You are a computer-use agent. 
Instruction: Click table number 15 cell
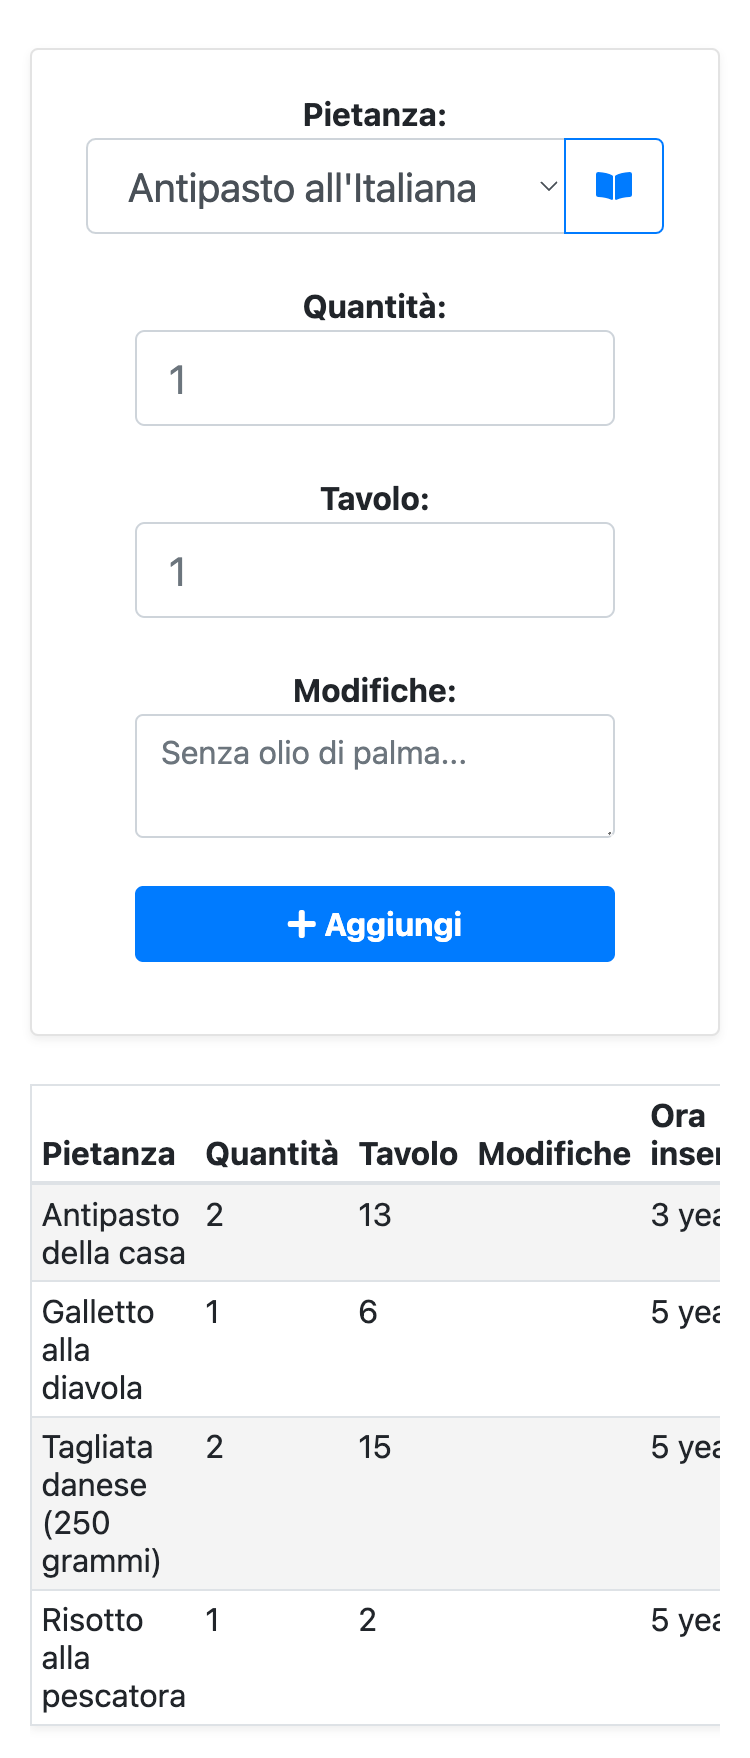(375, 1447)
